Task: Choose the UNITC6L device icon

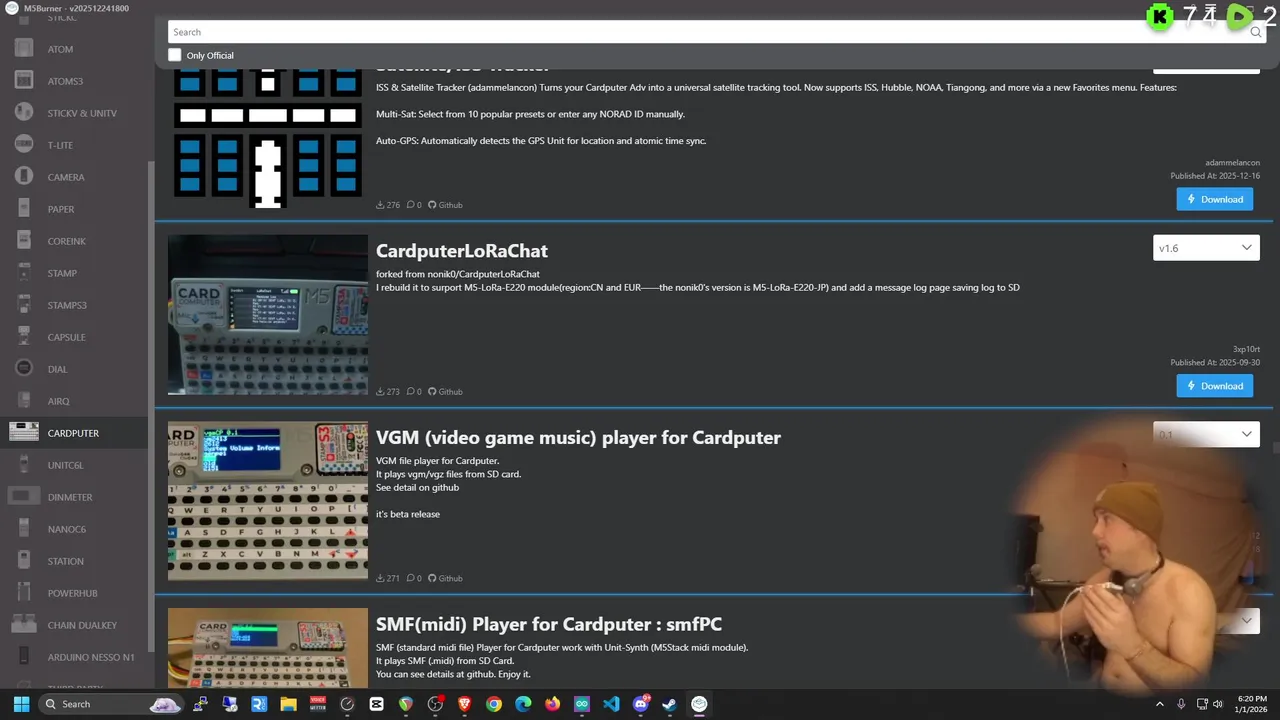Action: pos(24,465)
